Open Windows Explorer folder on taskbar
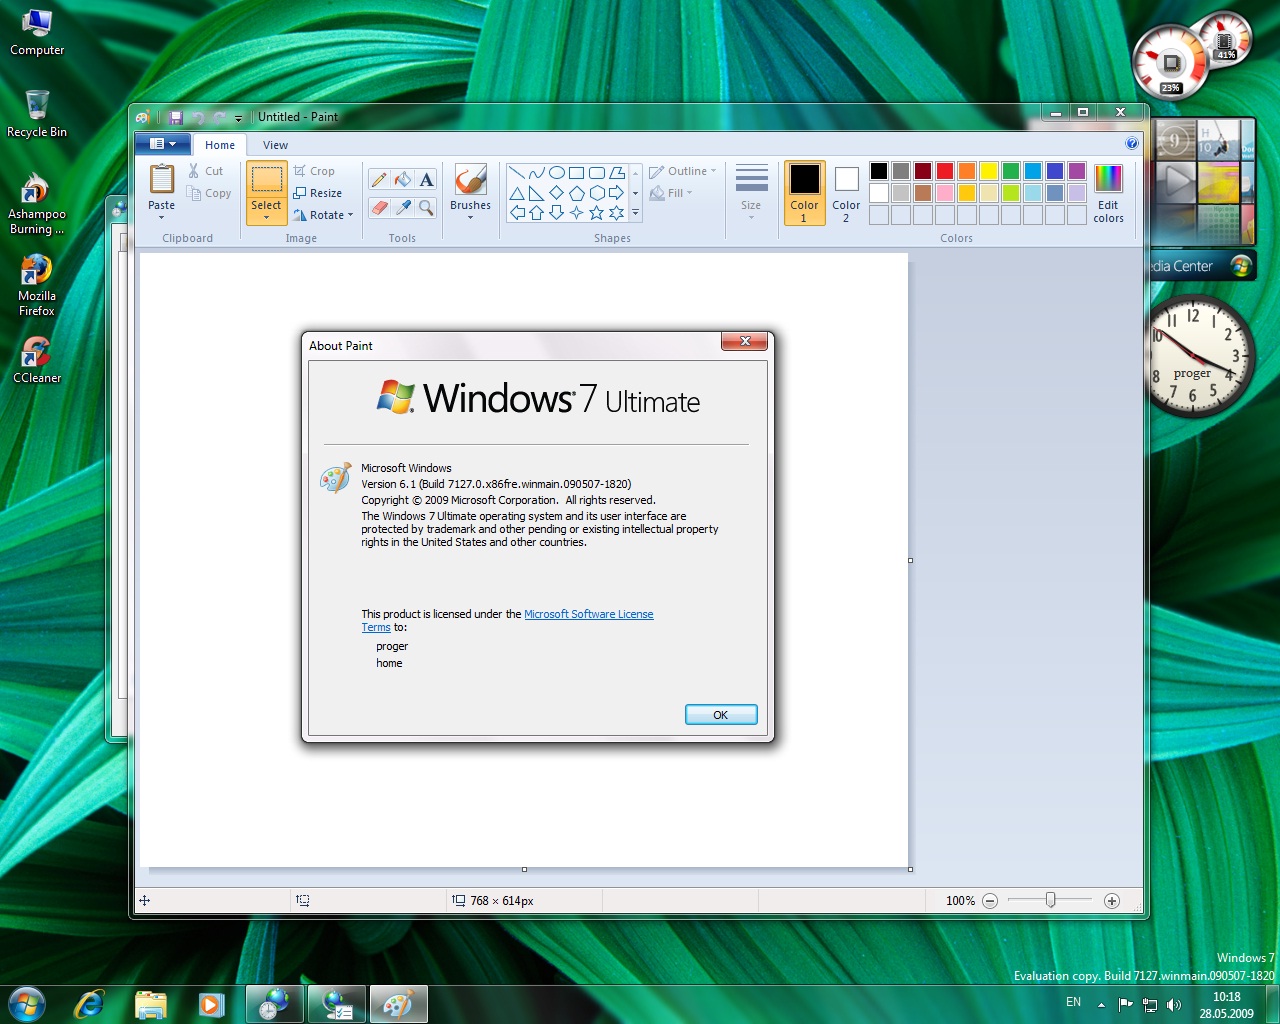The width and height of the screenshot is (1280, 1024). pos(150,1004)
